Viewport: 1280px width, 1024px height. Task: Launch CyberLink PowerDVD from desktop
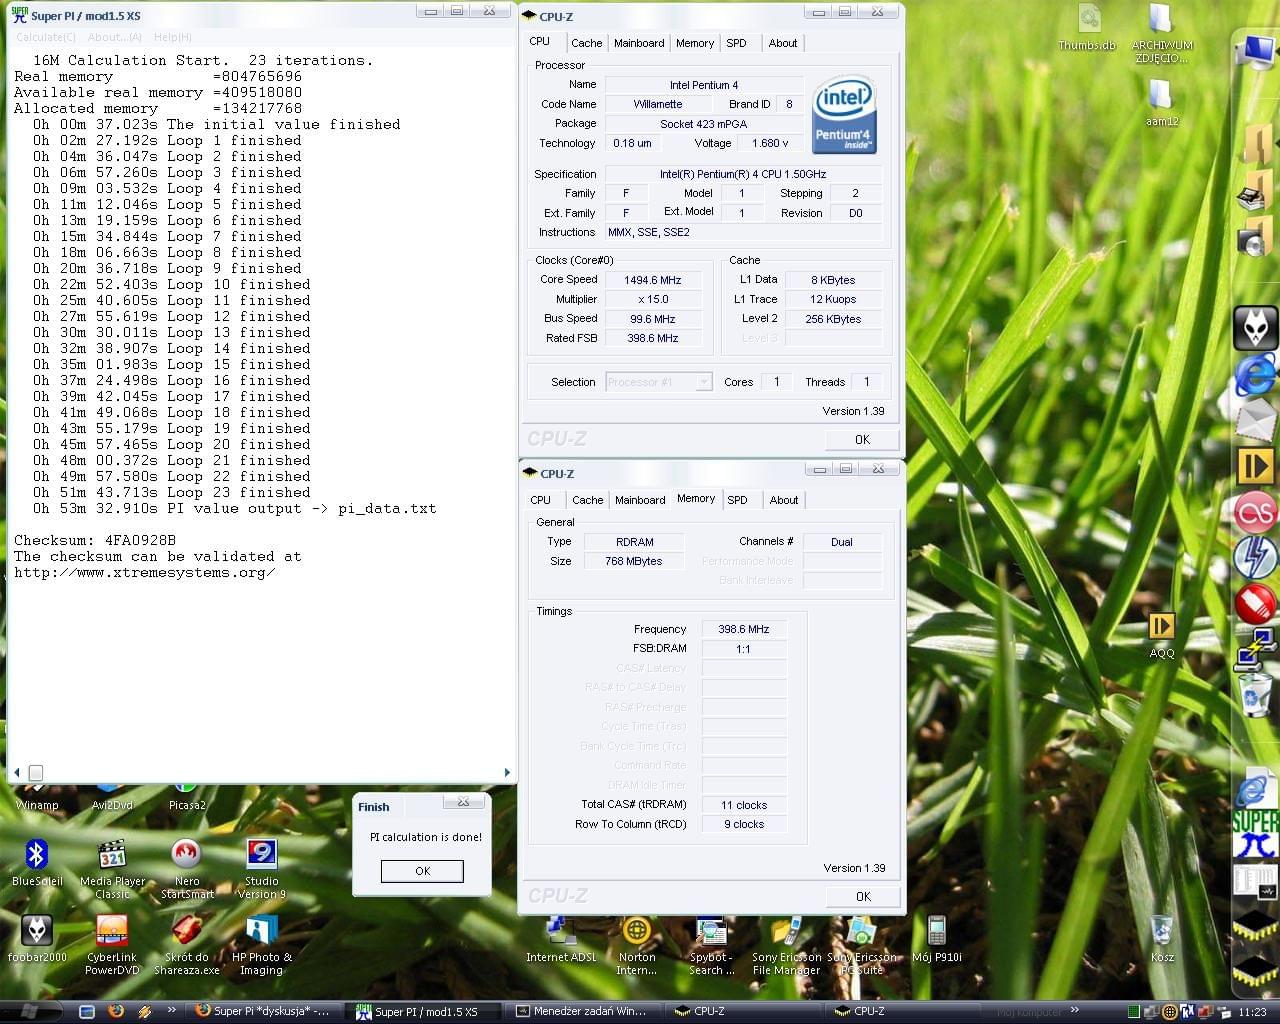tap(112, 945)
